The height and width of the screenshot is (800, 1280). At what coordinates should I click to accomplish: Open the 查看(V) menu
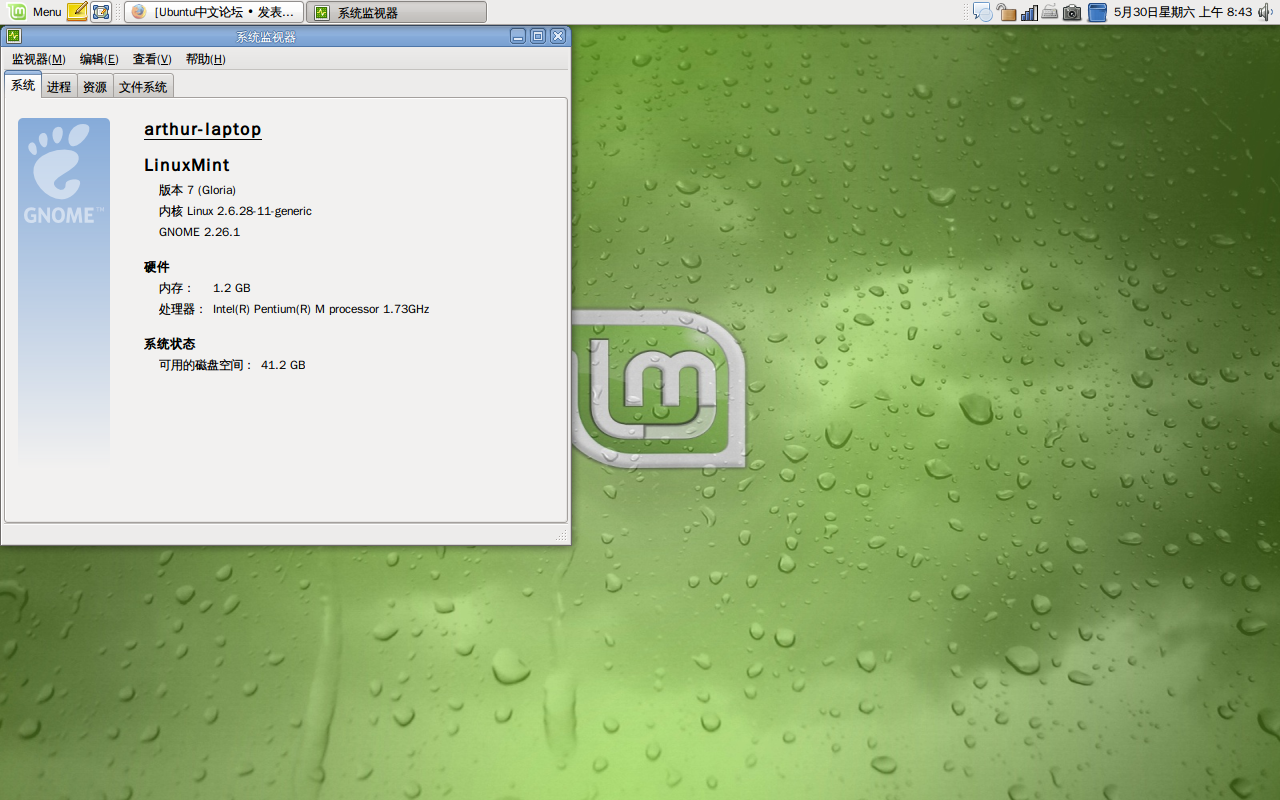[152, 59]
